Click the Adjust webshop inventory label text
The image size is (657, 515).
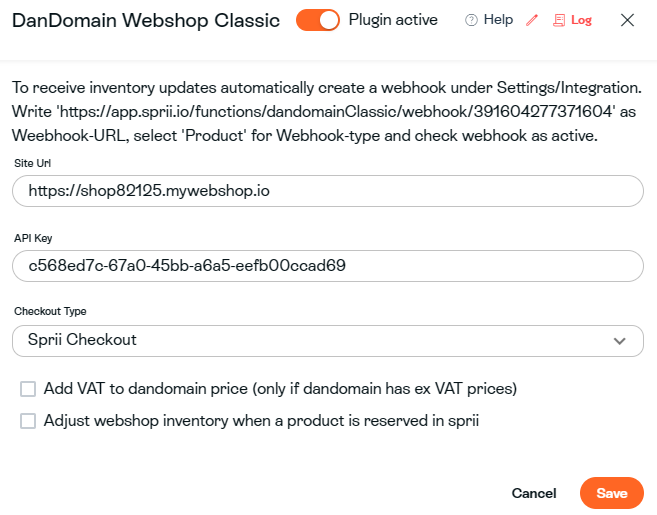262,421
